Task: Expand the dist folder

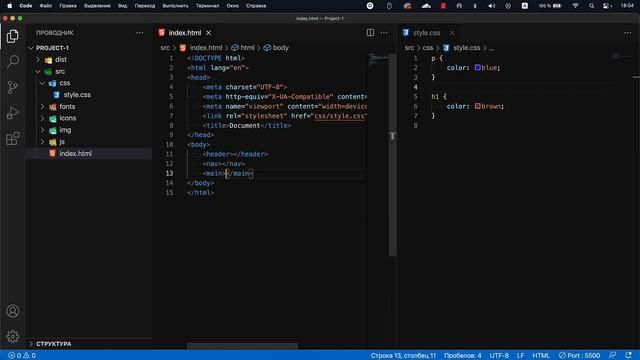Action: tap(61, 60)
